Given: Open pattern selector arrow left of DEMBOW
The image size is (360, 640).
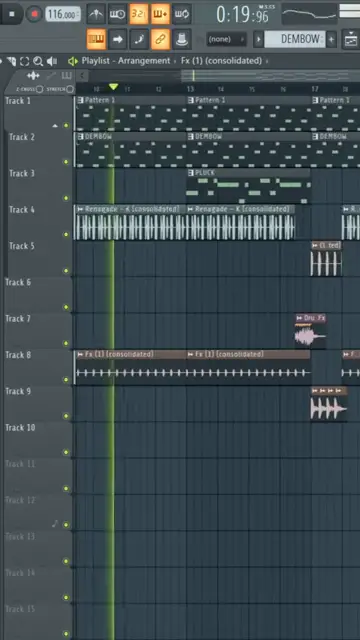Looking at the screenshot, I should click(258, 40).
